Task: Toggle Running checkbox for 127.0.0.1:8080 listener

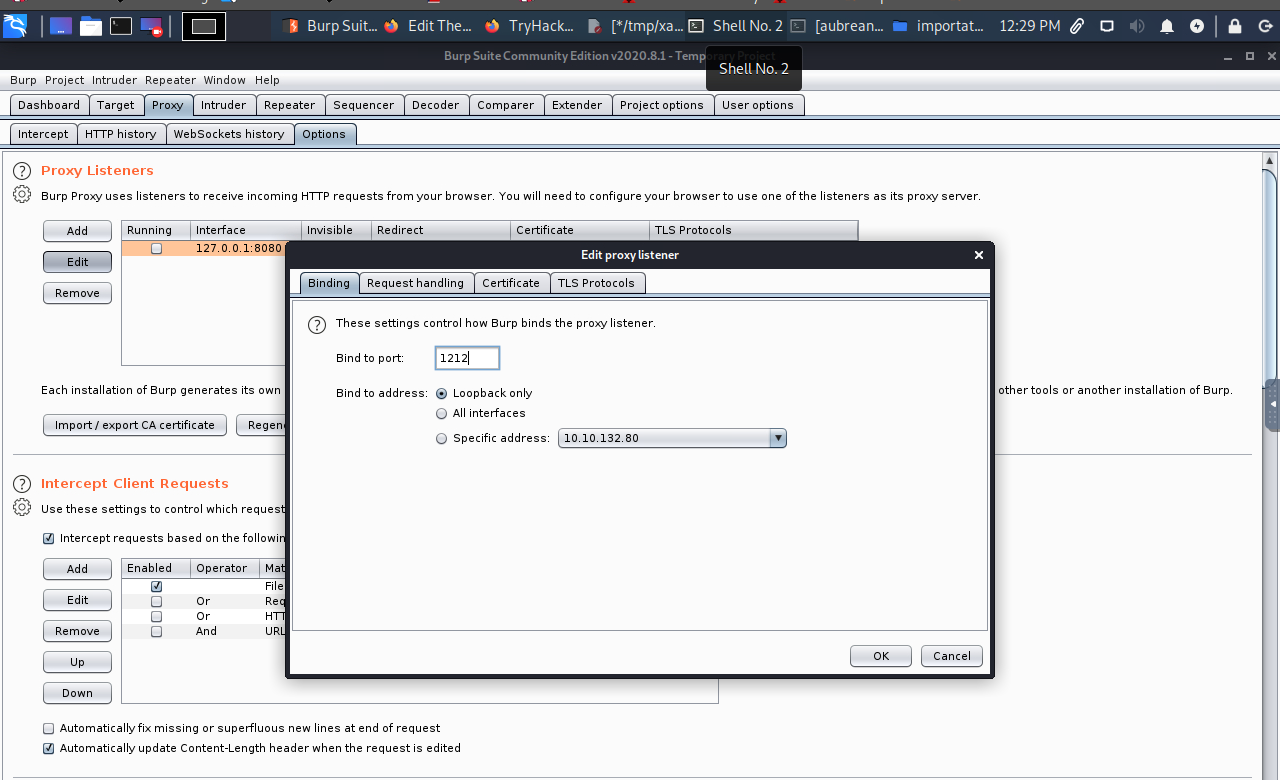Action: [x=157, y=248]
